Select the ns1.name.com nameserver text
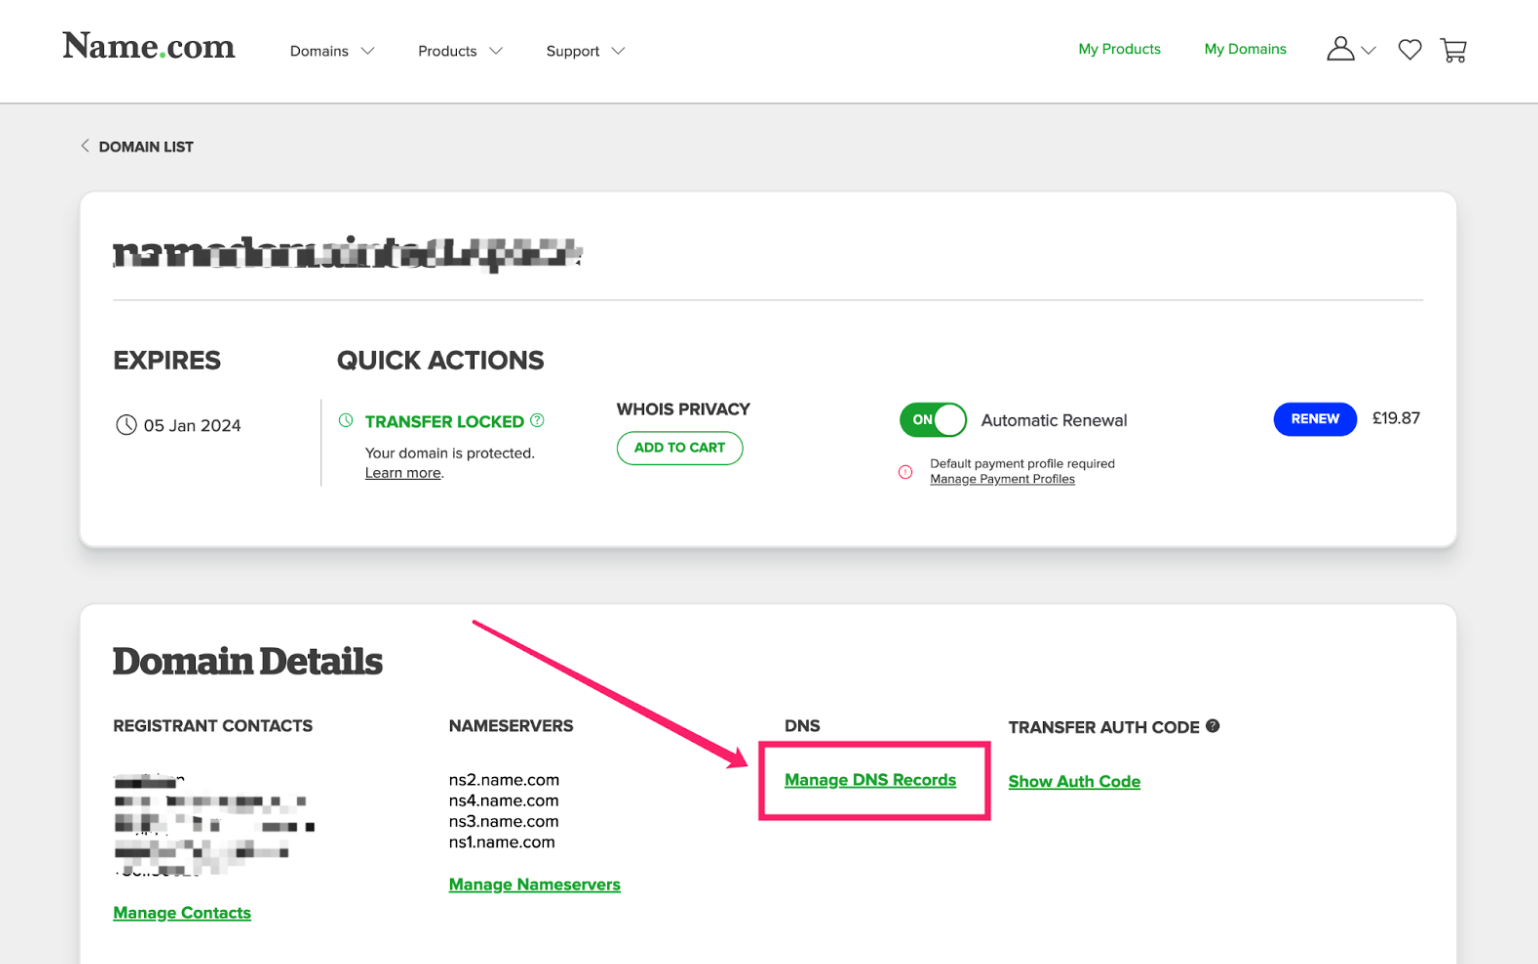Image resolution: width=1538 pixels, height=964 pixels. click(x=502, y=843)
